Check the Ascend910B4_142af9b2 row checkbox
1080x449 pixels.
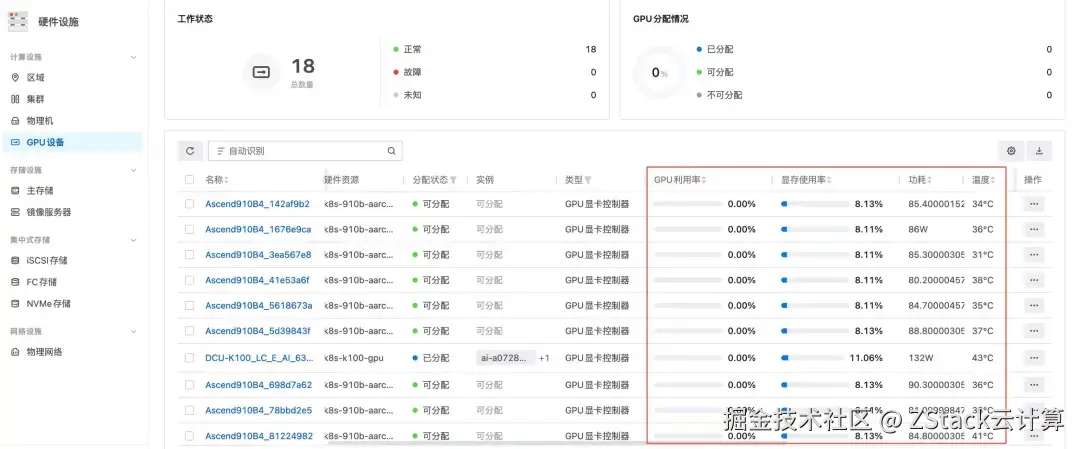189,204
